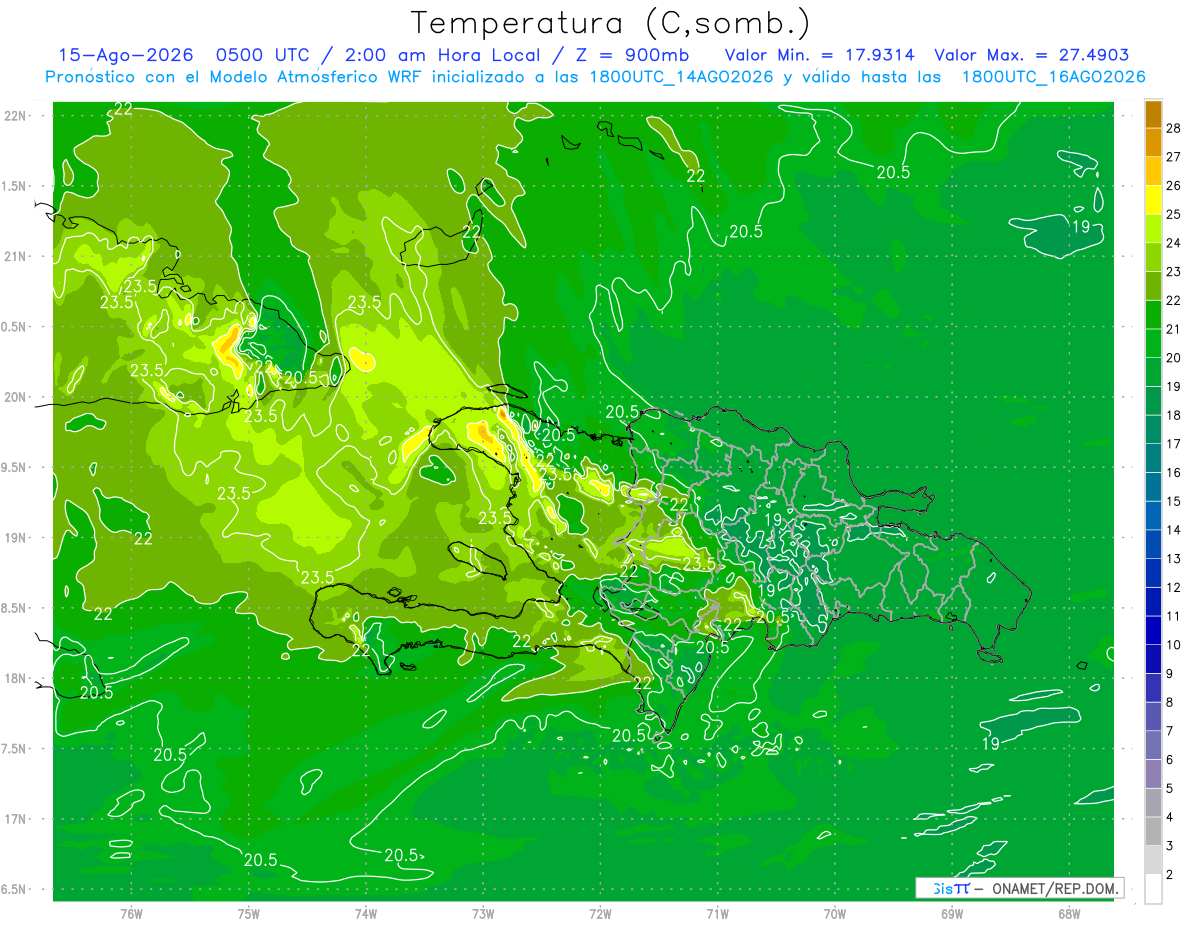Click the "74W" longitude axis label
Image resolution: width=1200 pixels, height=927 pixels.
[365, 913]
